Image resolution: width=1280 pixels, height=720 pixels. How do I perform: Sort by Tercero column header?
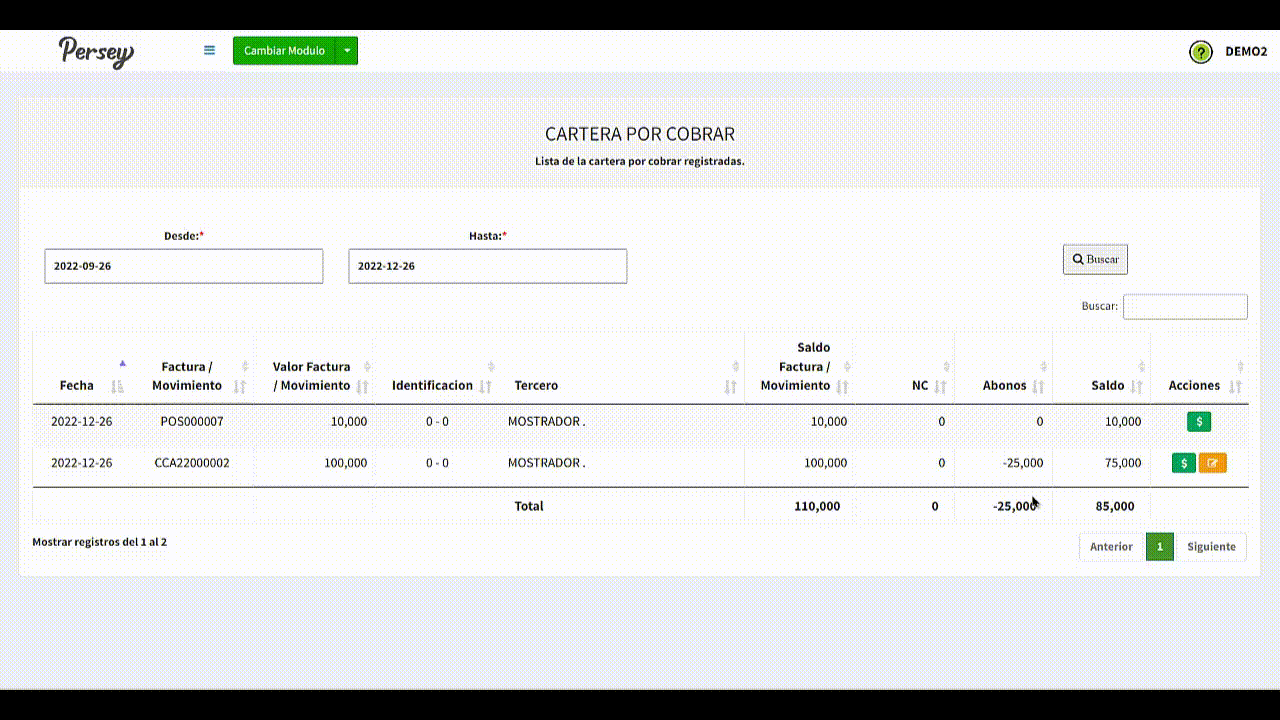pos(536,385)
